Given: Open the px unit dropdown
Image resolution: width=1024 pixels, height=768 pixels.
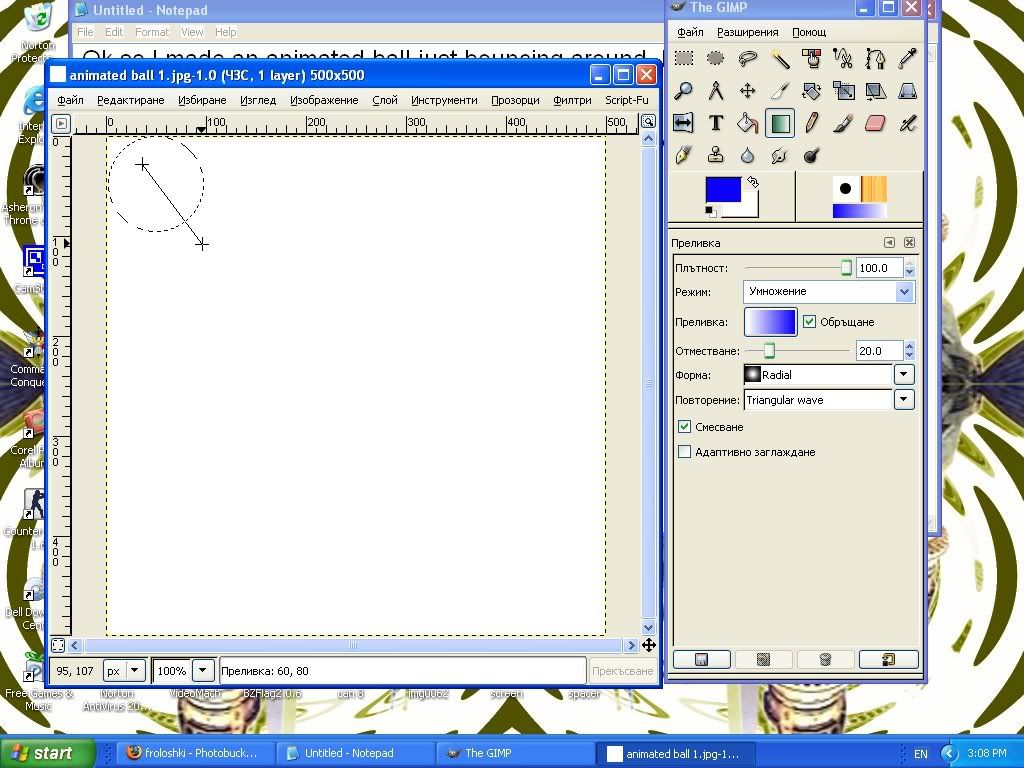Looking at the screenshot, I should coord(135,671).
